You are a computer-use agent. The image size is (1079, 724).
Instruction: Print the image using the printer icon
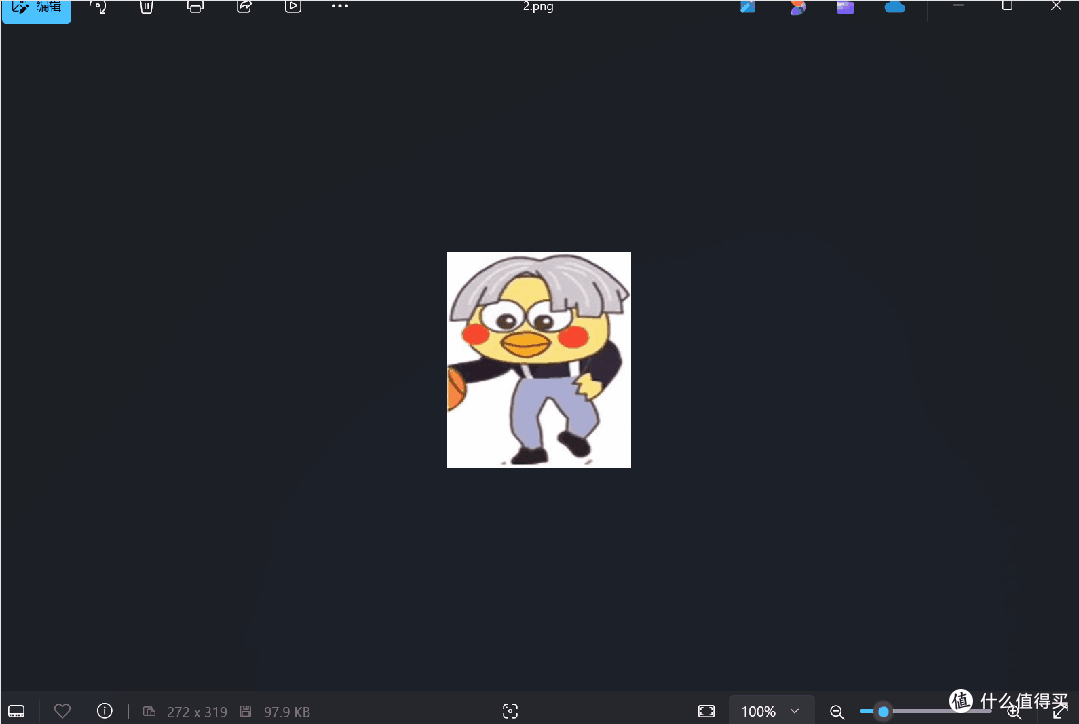(195, 7)
